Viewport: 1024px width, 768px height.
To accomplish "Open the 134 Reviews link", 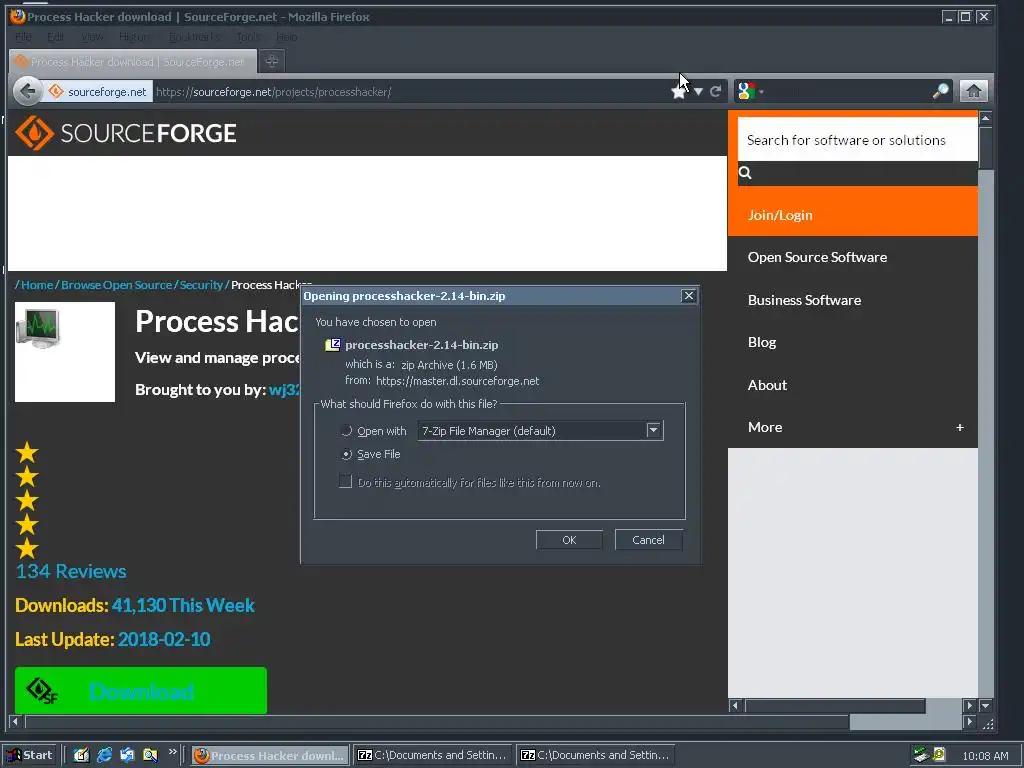I will (x=71, y=571).
